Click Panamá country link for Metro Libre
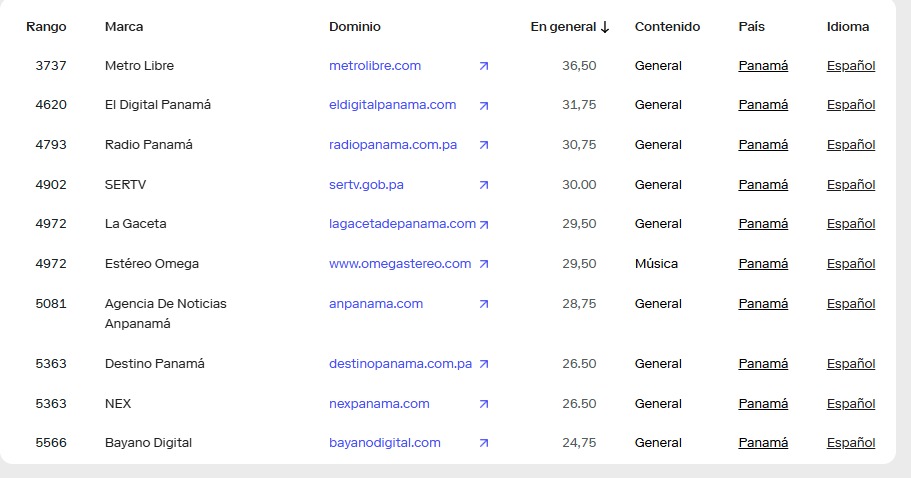 [763, 66]
